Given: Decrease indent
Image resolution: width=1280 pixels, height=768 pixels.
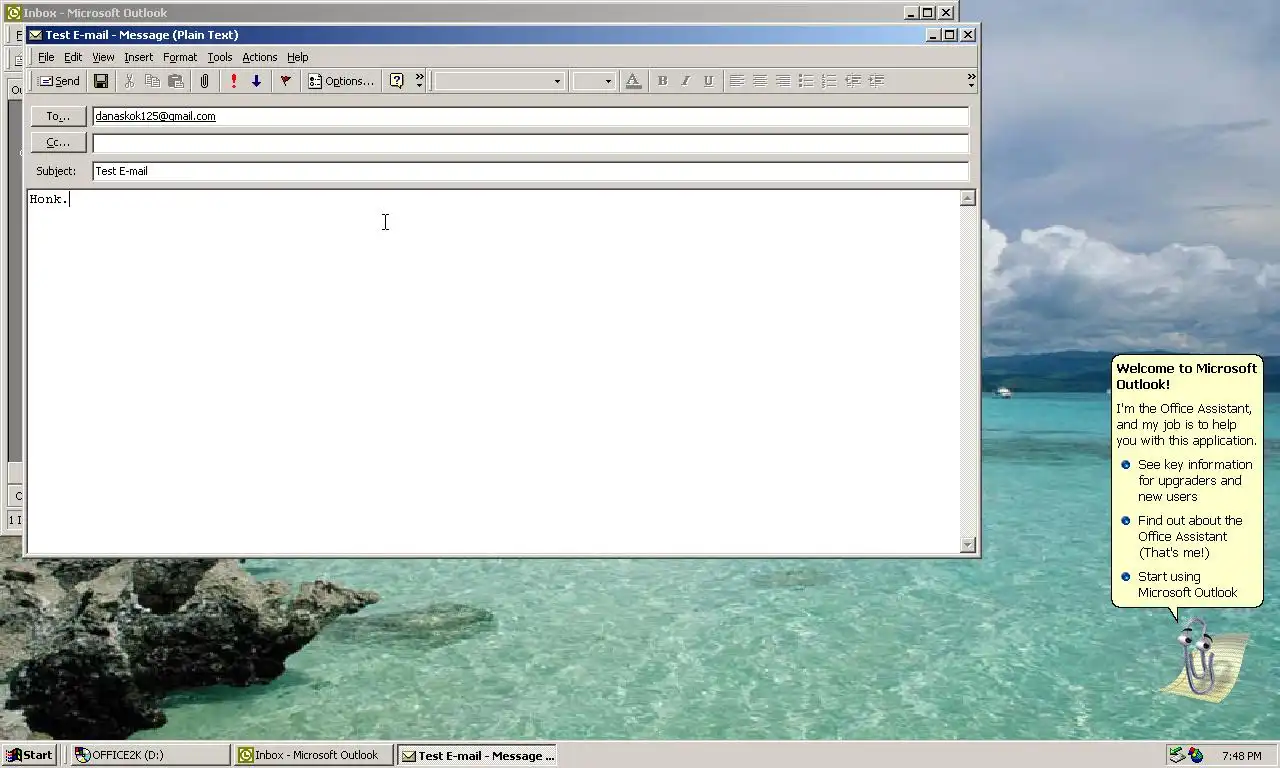Looking at the screenshot, I should [853, 81].
